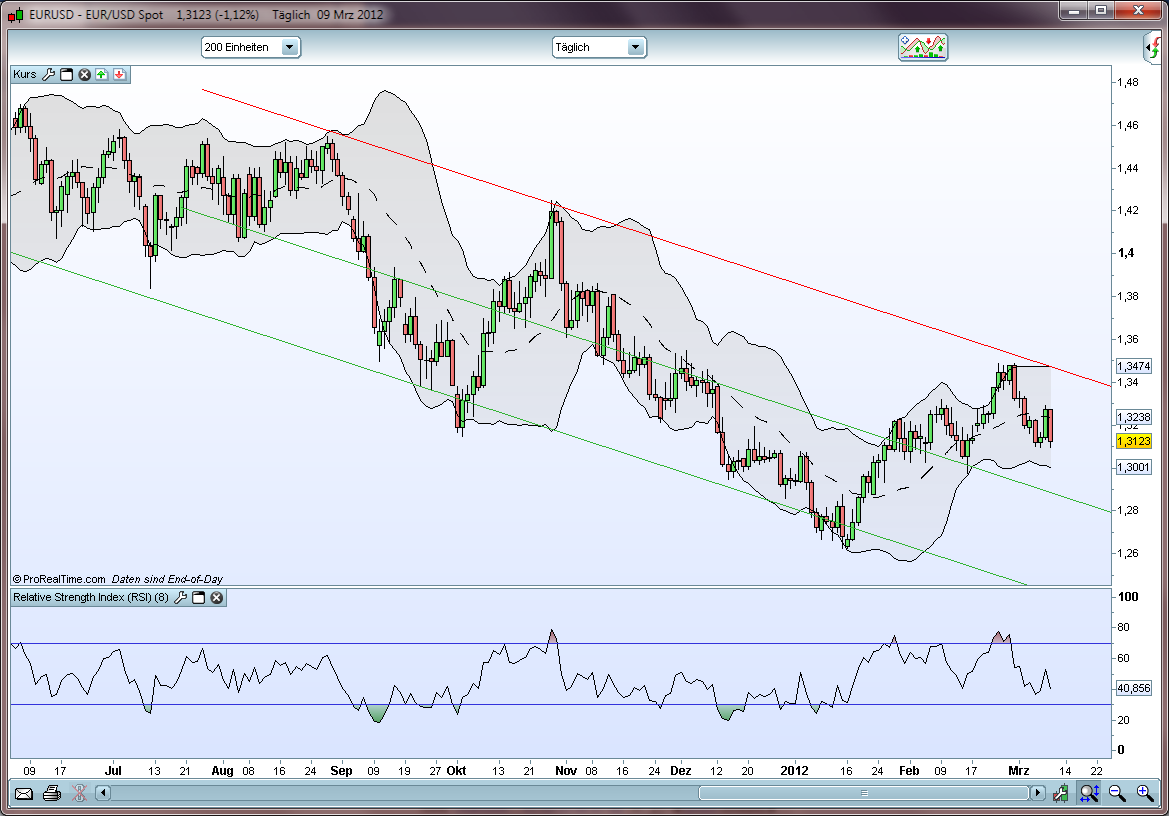Open the Kurs indicator settings wrench
The width and height of the screenshot is (1169, 816).
click(x=48, y=74)
